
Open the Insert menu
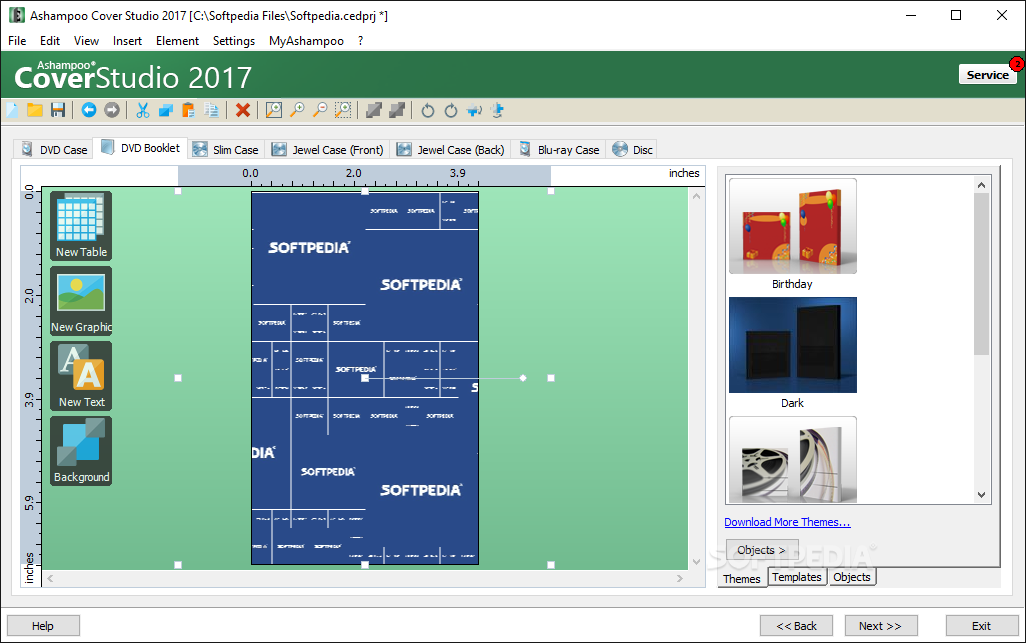coord(127,41)
